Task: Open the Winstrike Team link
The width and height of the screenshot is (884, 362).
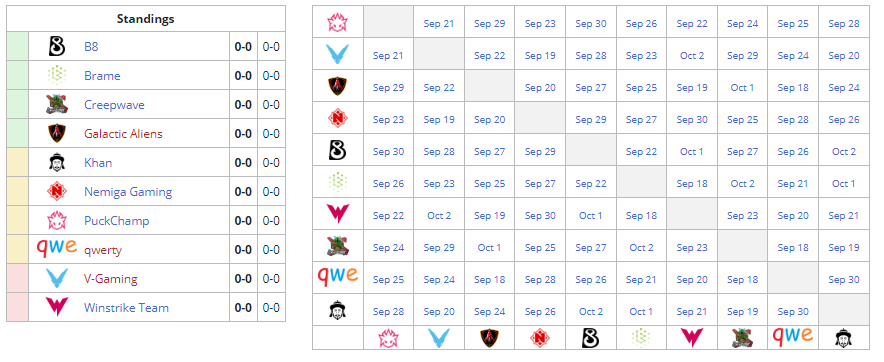Action: click(126, 308)
